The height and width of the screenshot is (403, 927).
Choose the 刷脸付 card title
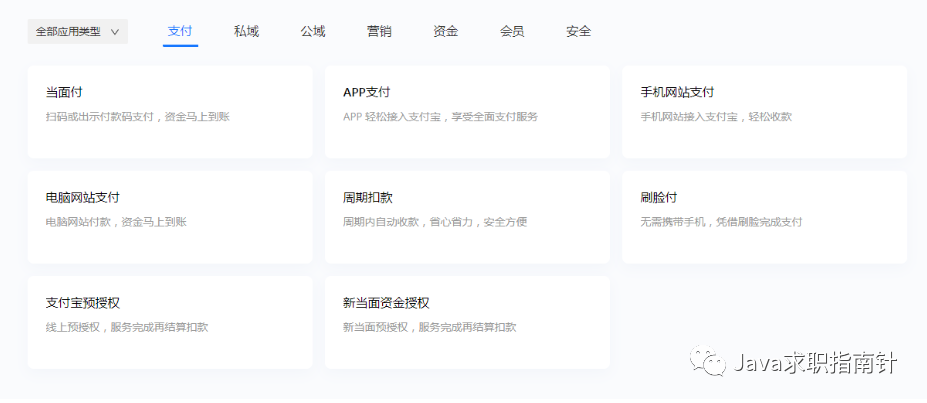pos(659,197)
